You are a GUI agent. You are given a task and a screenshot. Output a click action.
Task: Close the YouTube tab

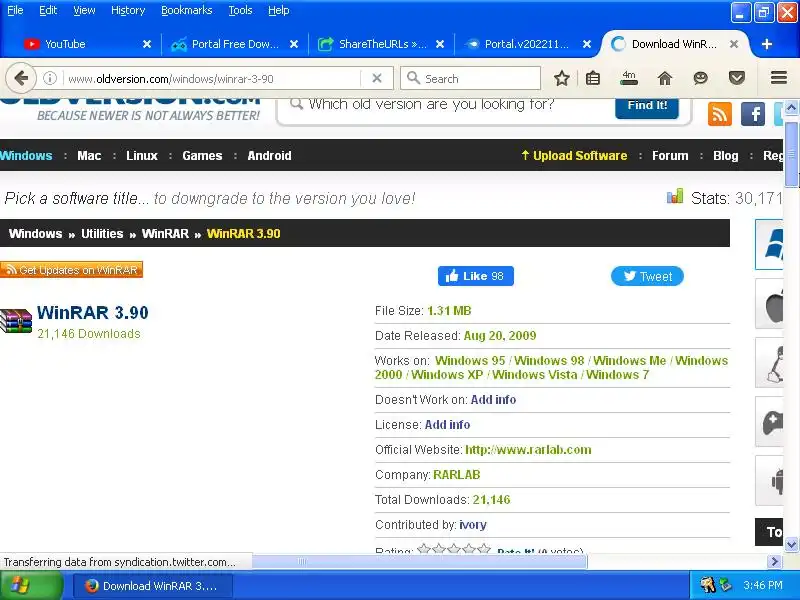pos(147,44)
